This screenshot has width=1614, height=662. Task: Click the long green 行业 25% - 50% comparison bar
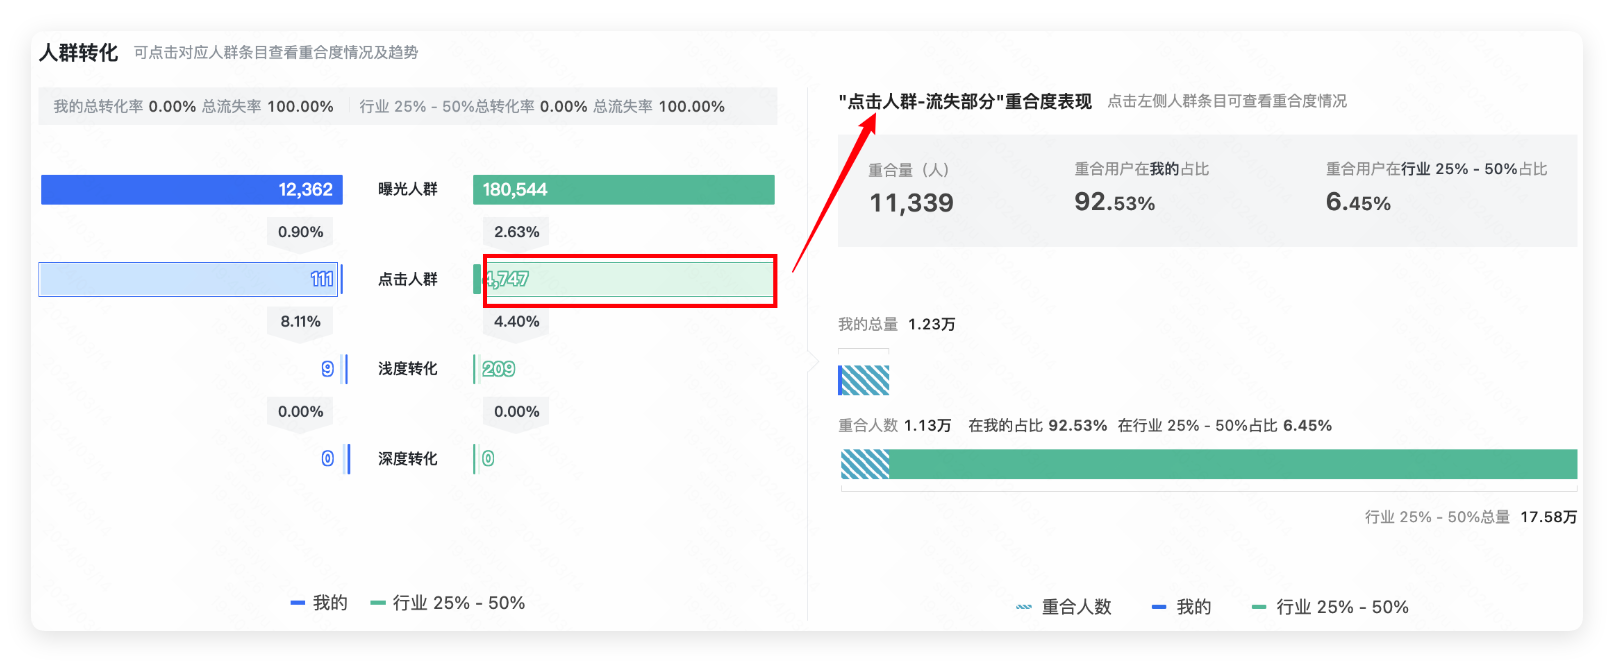pos(1230,464)
